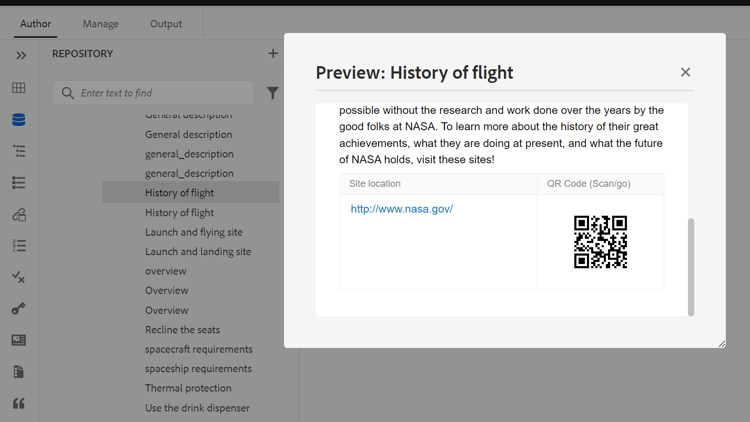This screenshot has width=750, height=422.
Task: Open the Templates document icon
Action: 19,372
